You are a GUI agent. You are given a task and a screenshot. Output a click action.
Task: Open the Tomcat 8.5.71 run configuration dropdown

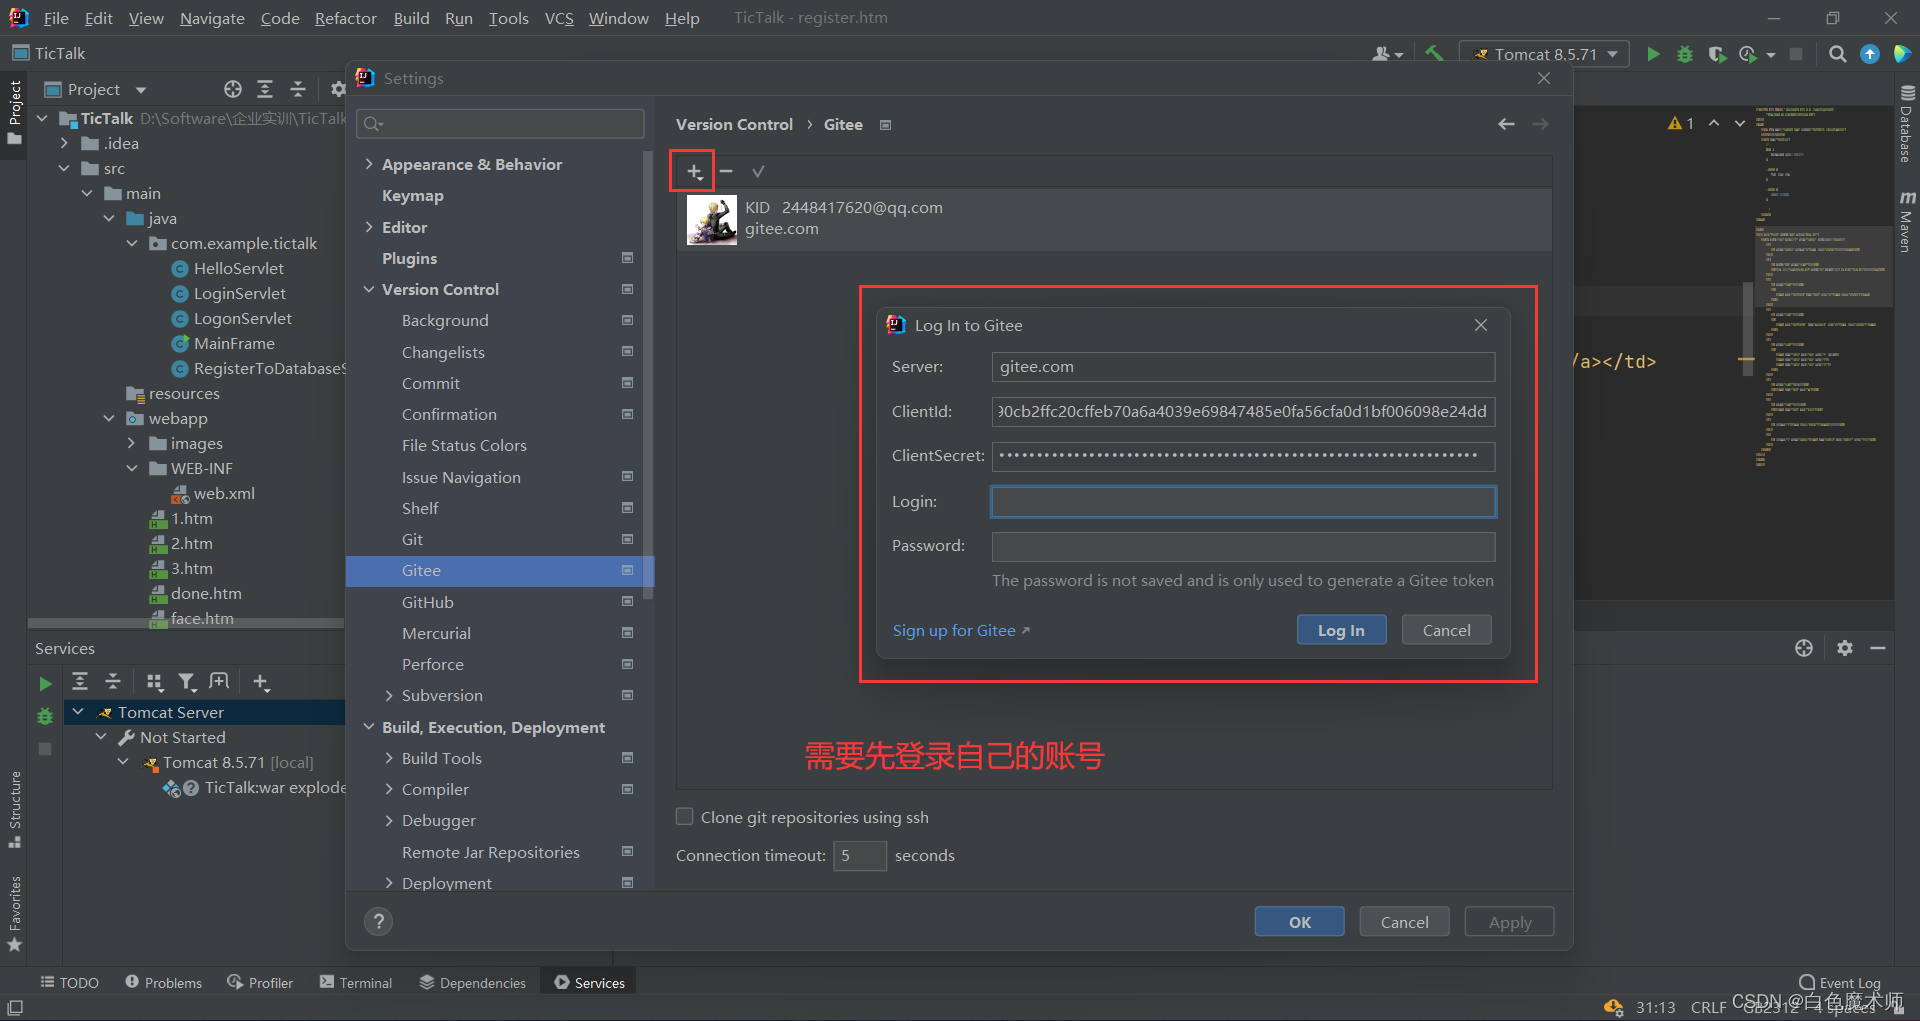(x=1544, y=54)
